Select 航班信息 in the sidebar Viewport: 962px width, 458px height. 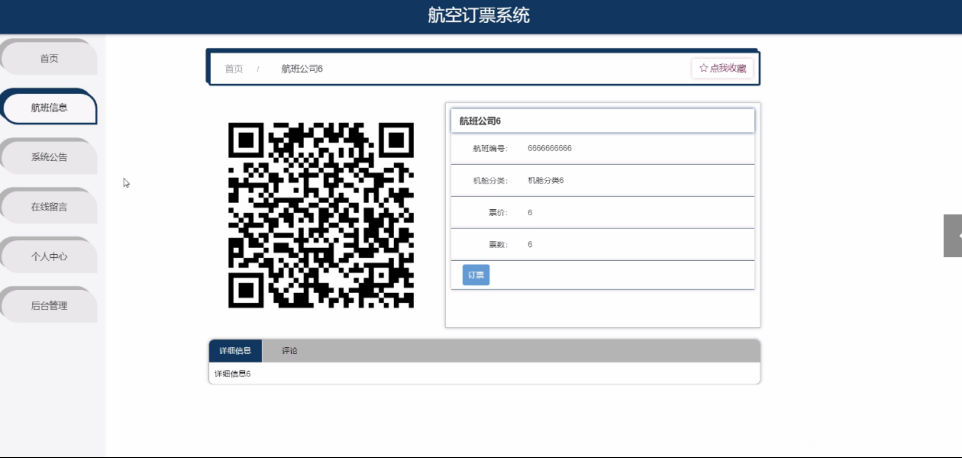[49, 108]
